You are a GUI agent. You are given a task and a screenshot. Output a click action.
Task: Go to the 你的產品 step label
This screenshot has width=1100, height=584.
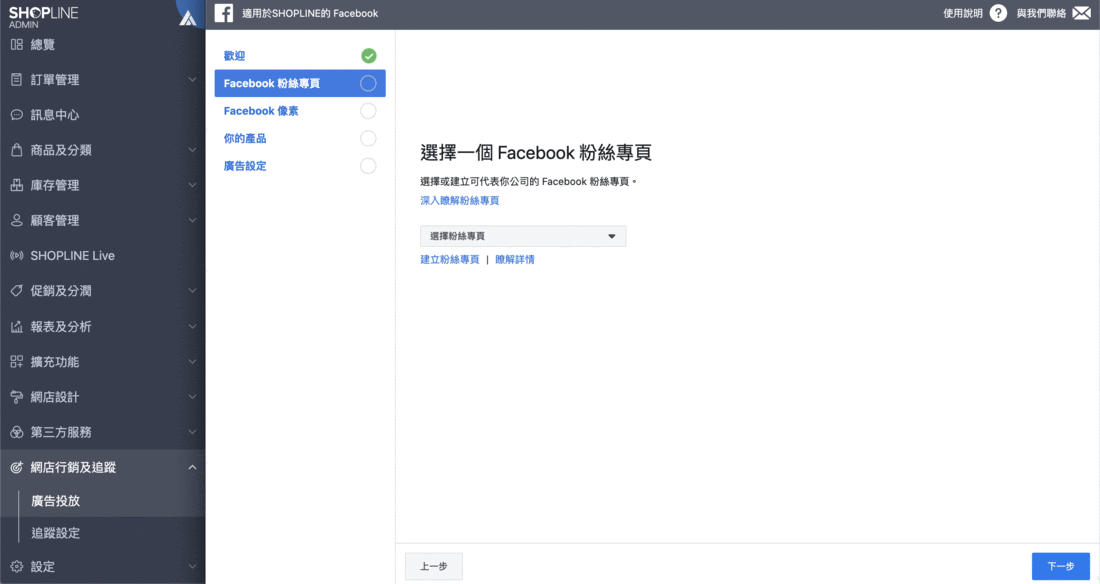245,138
